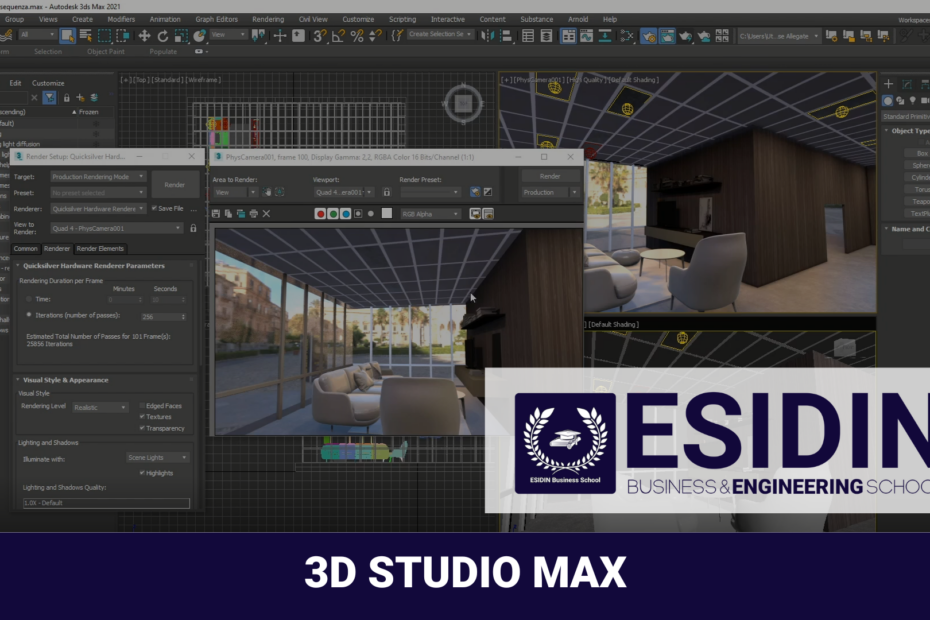The height and width of the screenshot is (620, 930).
Task: Disable the Textures checkbox
Action: (140, 417)
